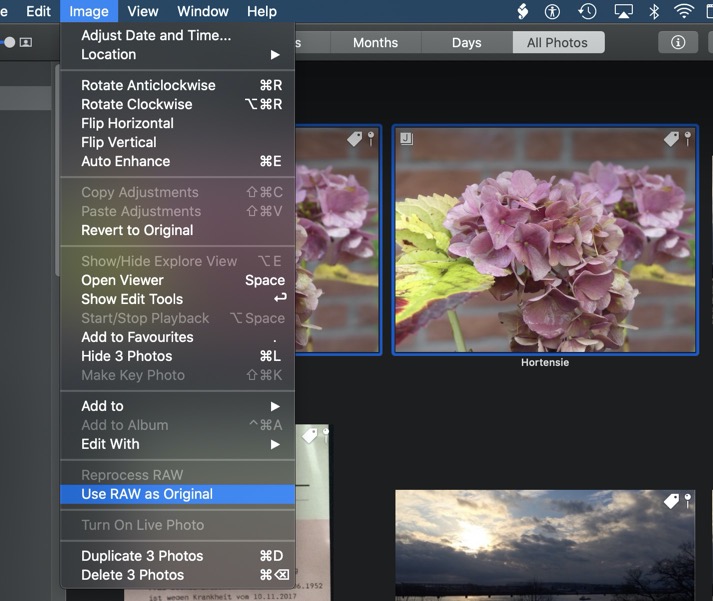This screenshot has height=601, width=713.
Task: Choose Auto Enhance menu entry
Action: [126, 161]
